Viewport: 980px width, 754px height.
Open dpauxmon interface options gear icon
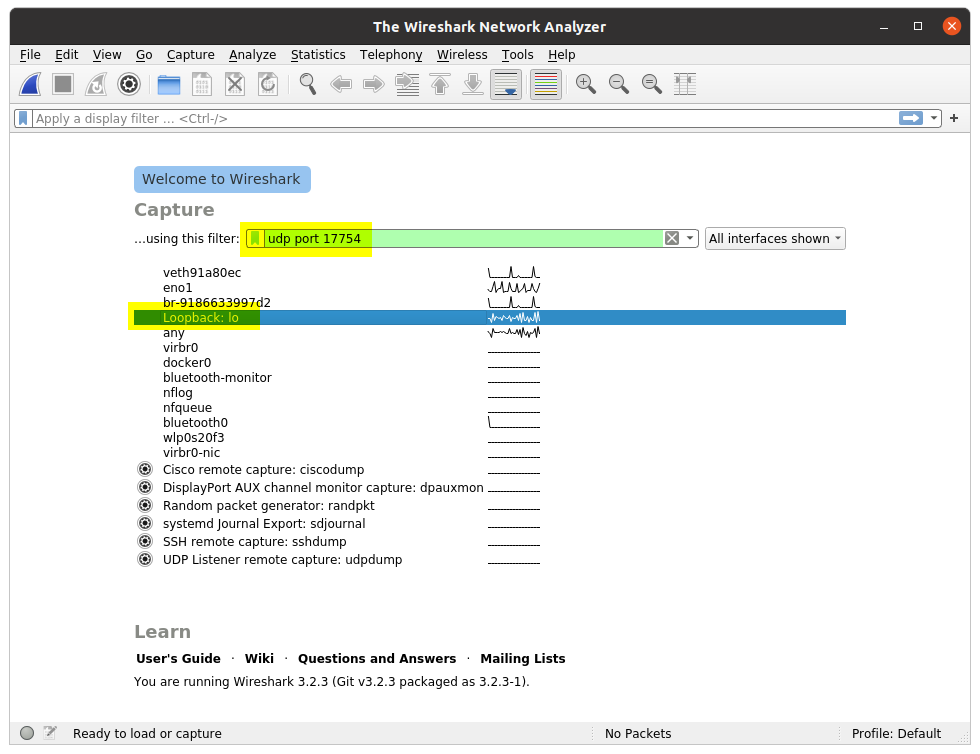[145, 487]
